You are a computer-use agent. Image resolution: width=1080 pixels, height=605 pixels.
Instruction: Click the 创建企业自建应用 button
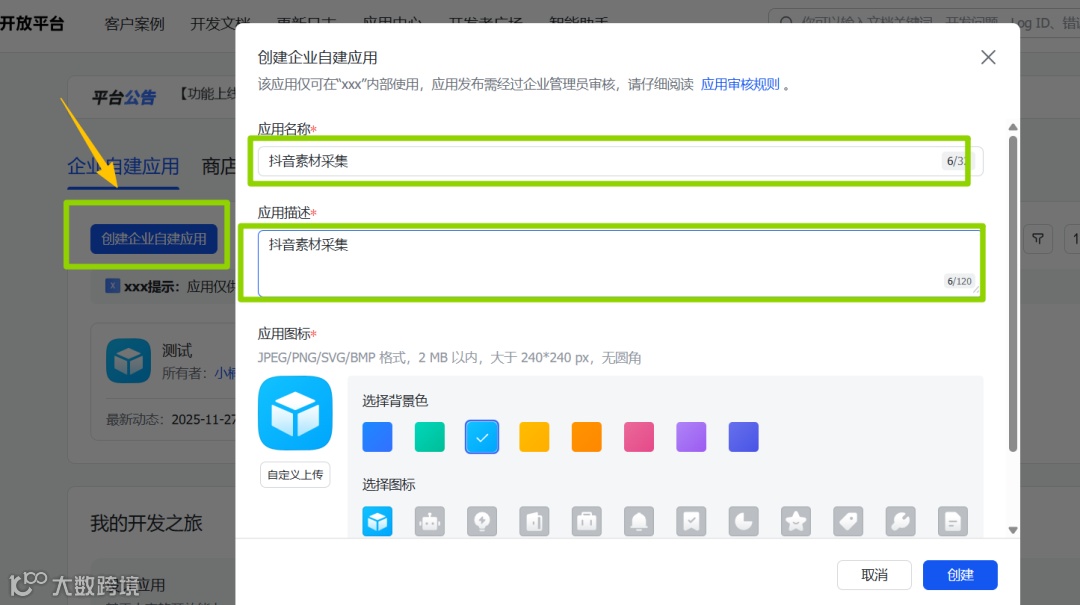(154, 239)
